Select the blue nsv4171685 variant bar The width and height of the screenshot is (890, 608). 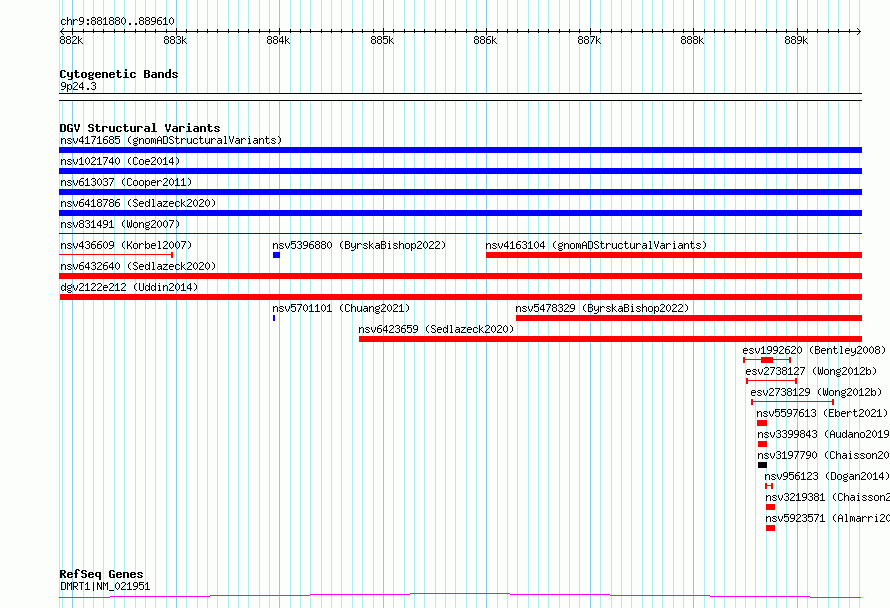coord(460,150)
